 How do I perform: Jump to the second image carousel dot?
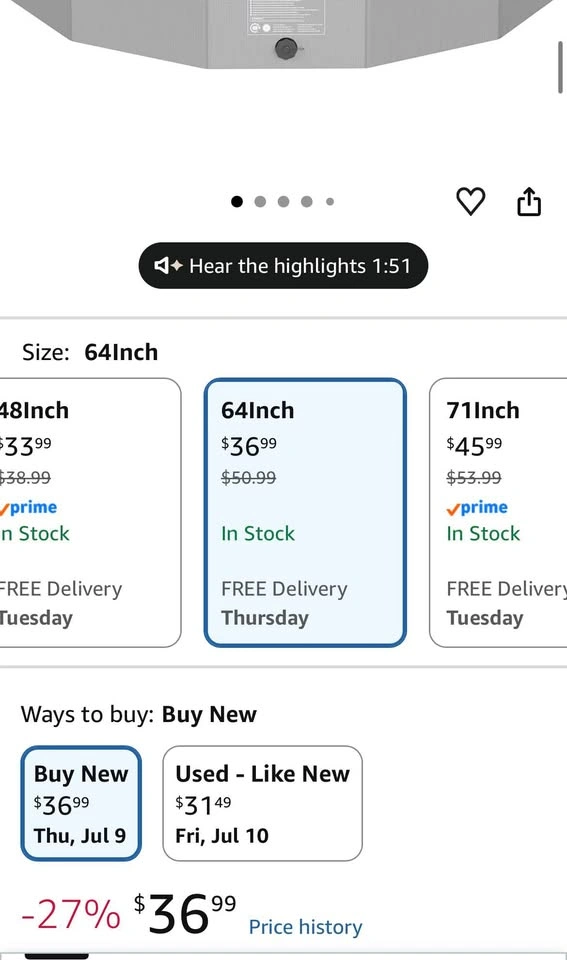(260, 201)
